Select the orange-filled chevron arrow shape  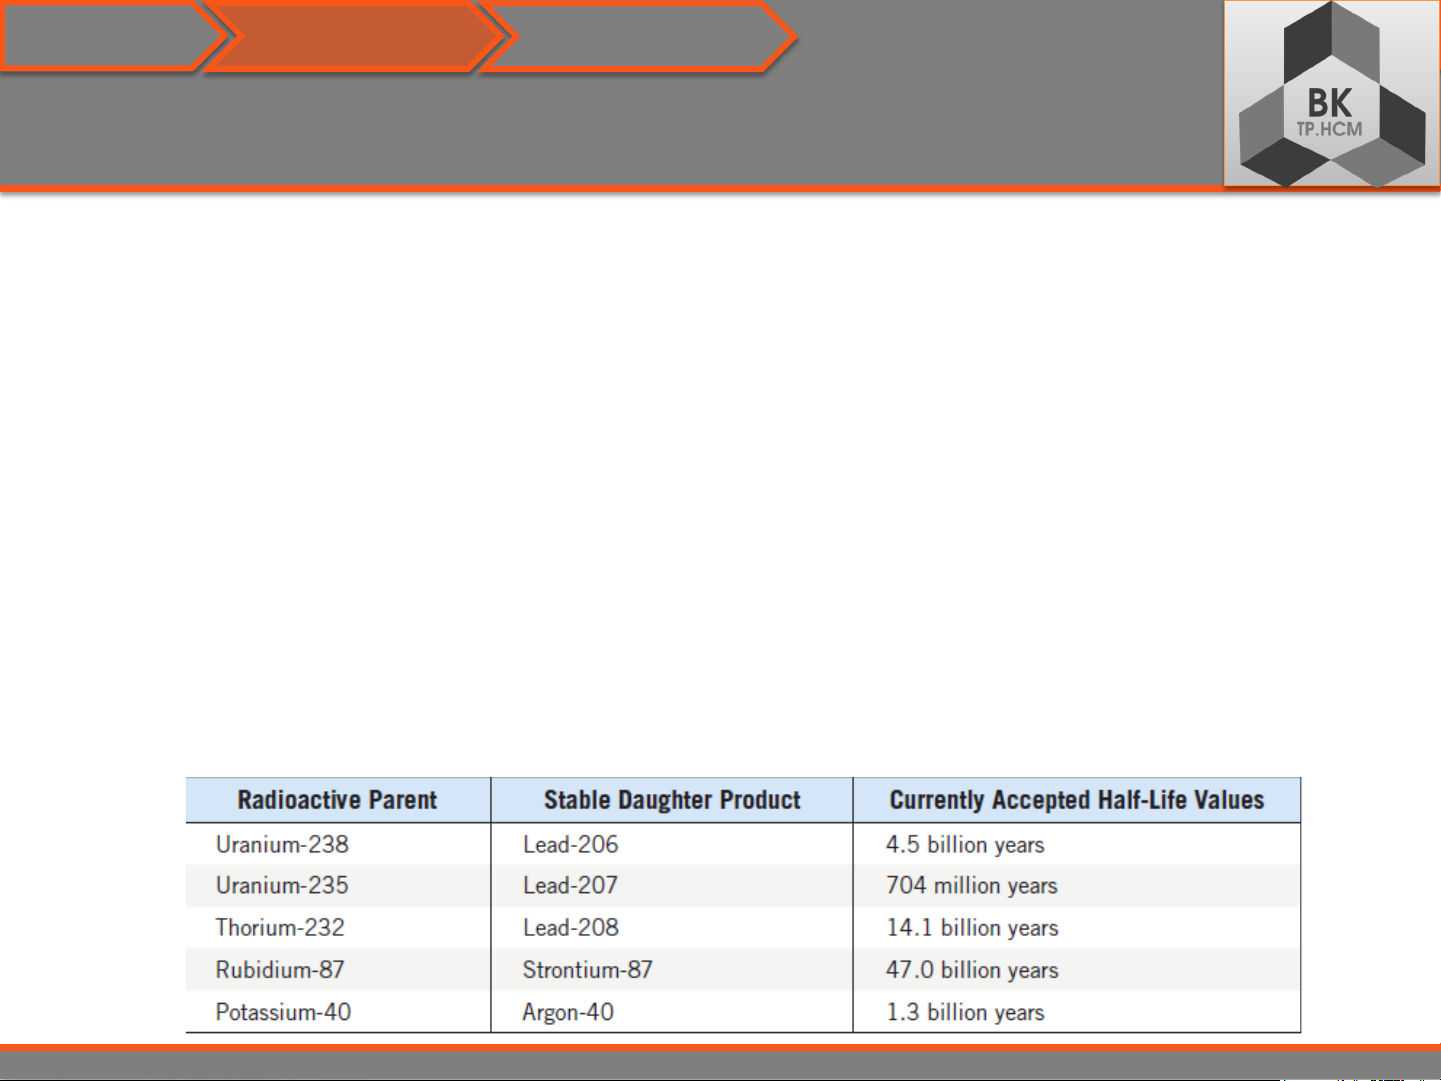pos(356,37)
